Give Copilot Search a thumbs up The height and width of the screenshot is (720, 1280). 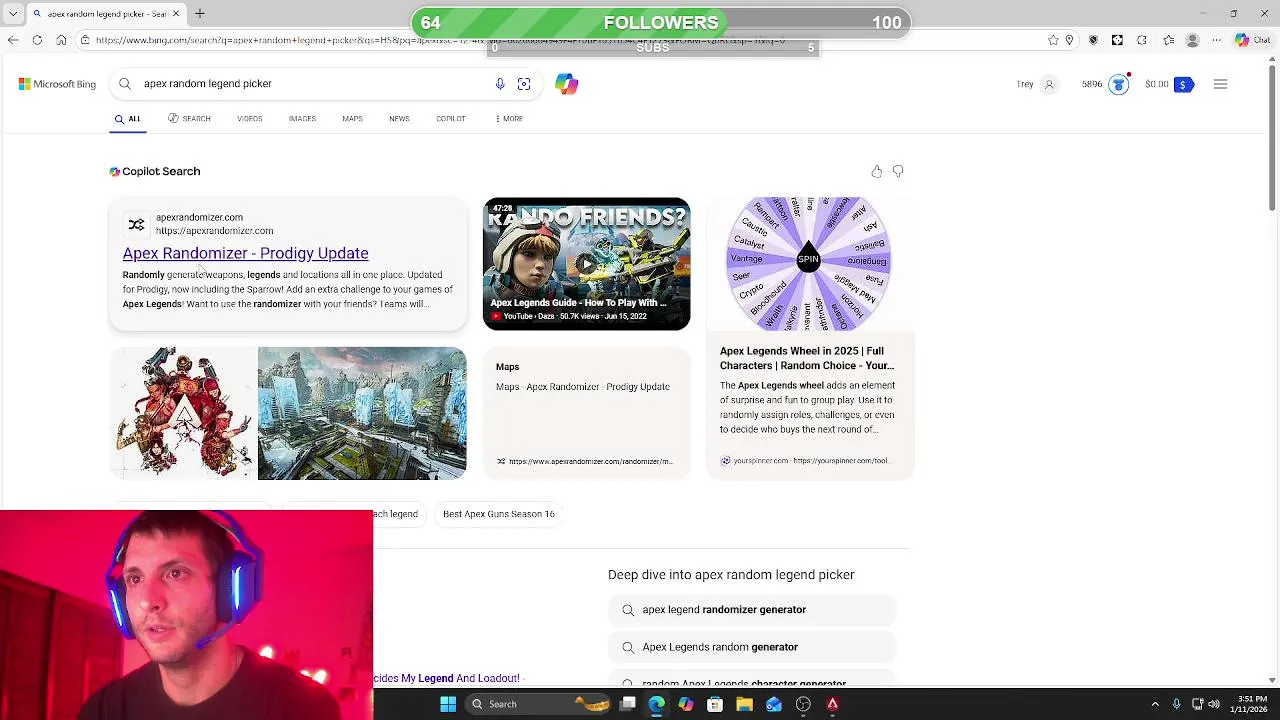click(x=877, y=172)
